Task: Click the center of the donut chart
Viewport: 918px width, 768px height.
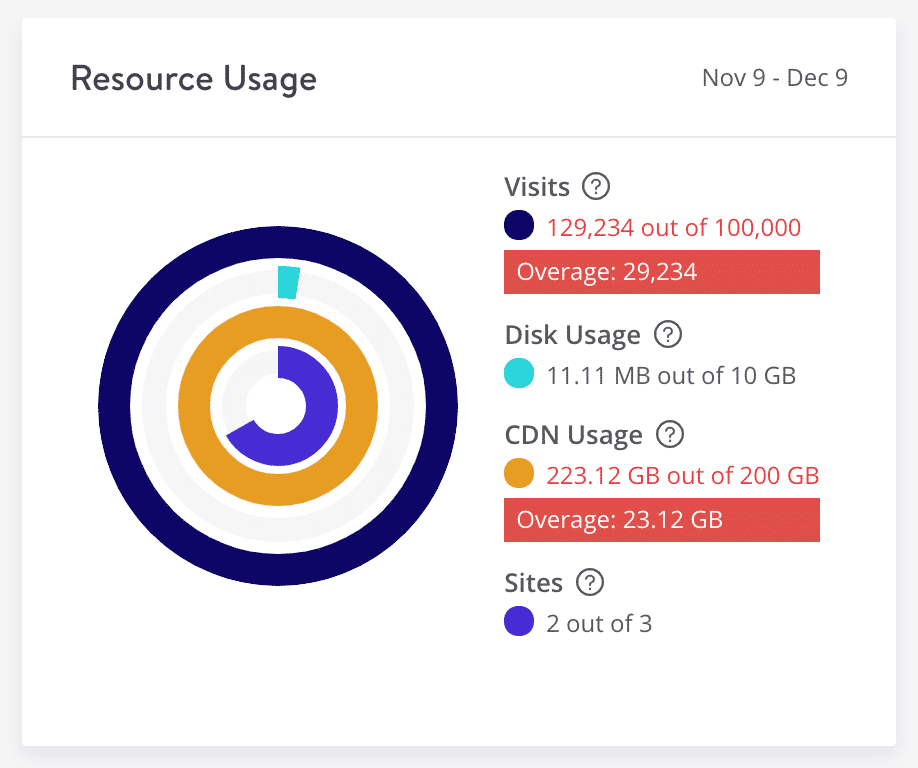Action: [277, 406]
